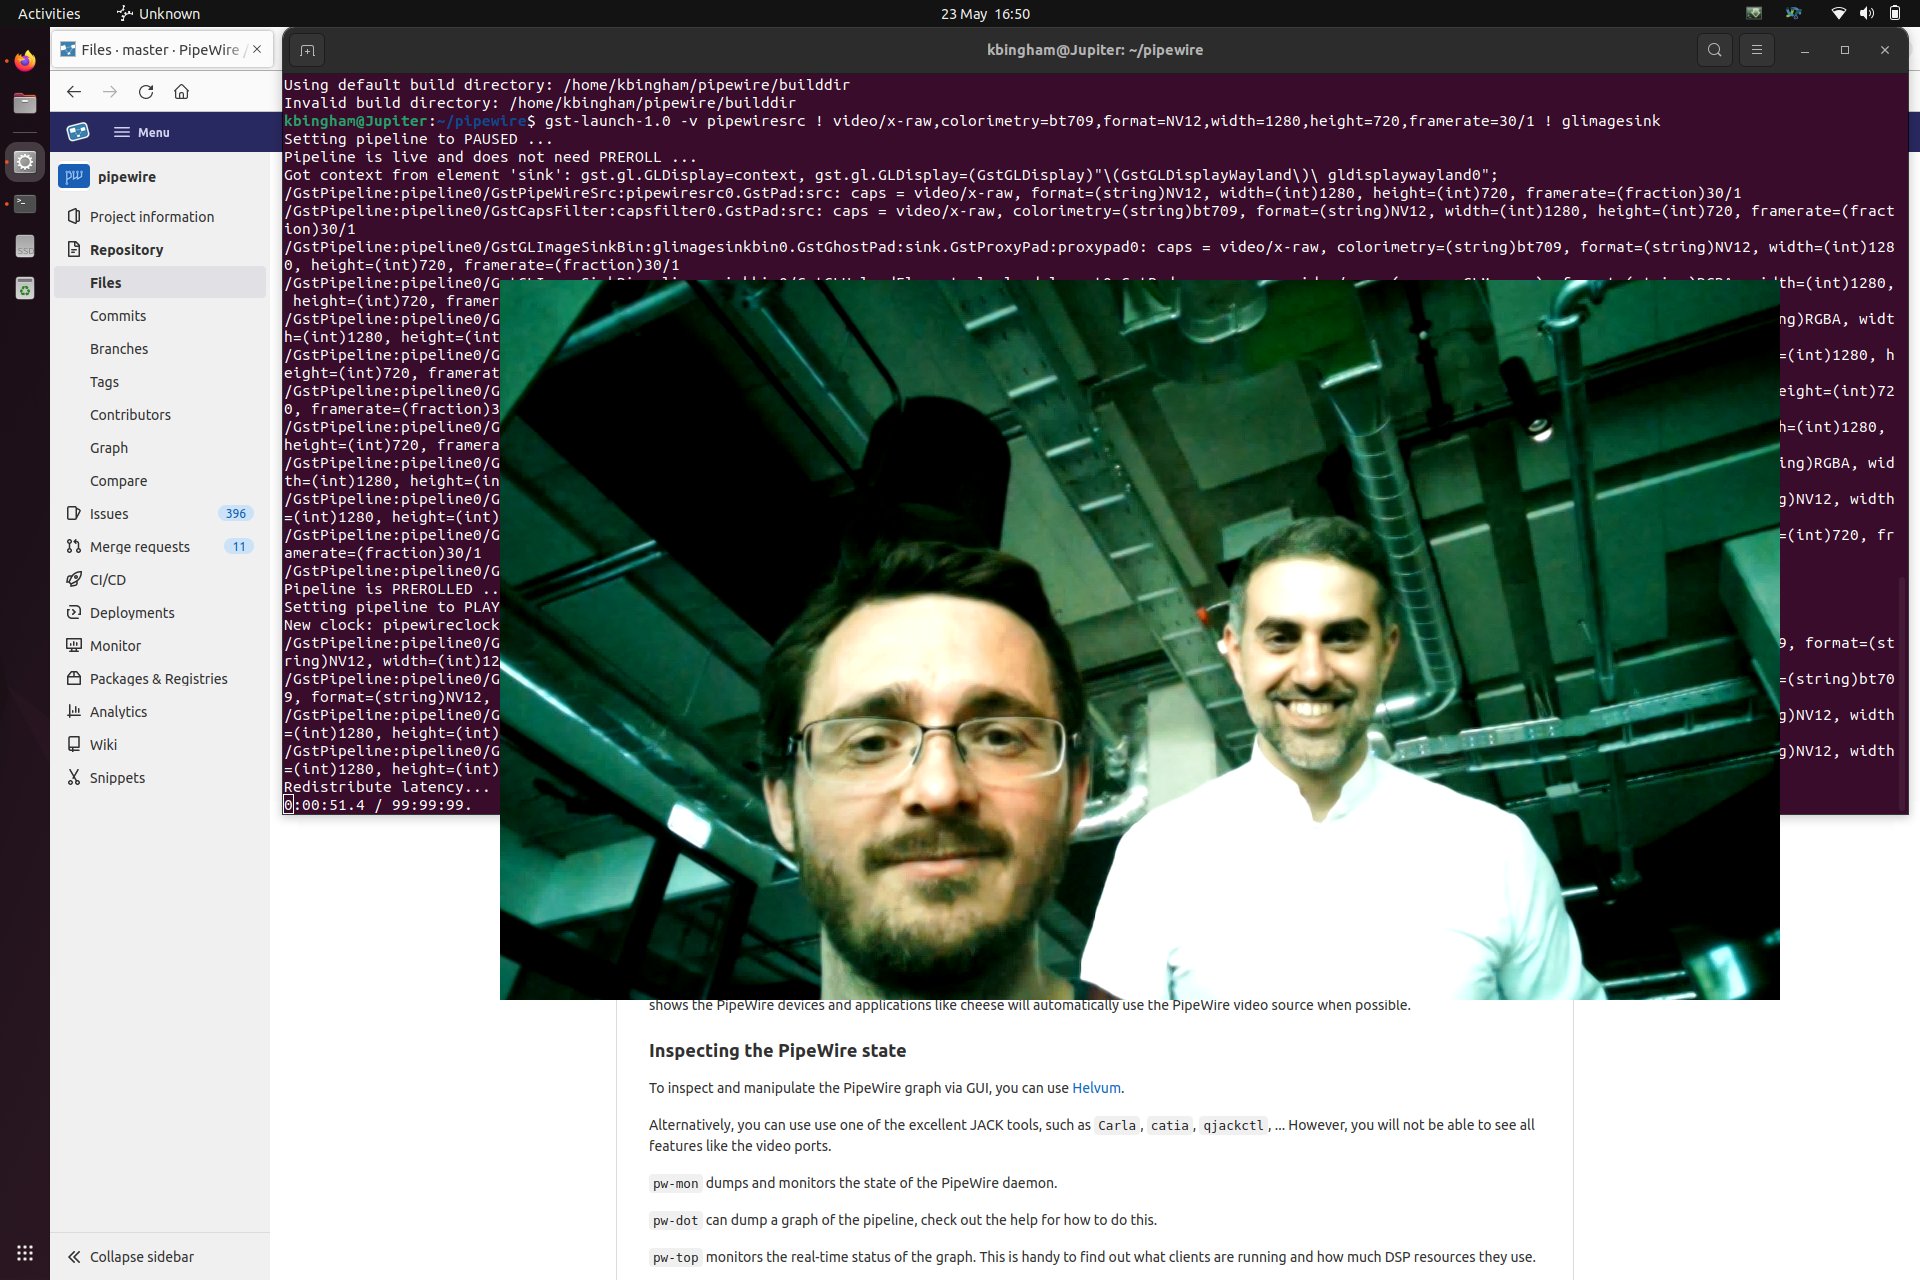Screen dimensions: 1920x1280
Task: Open the Commits sidebar item
Action: coord(118,316)
